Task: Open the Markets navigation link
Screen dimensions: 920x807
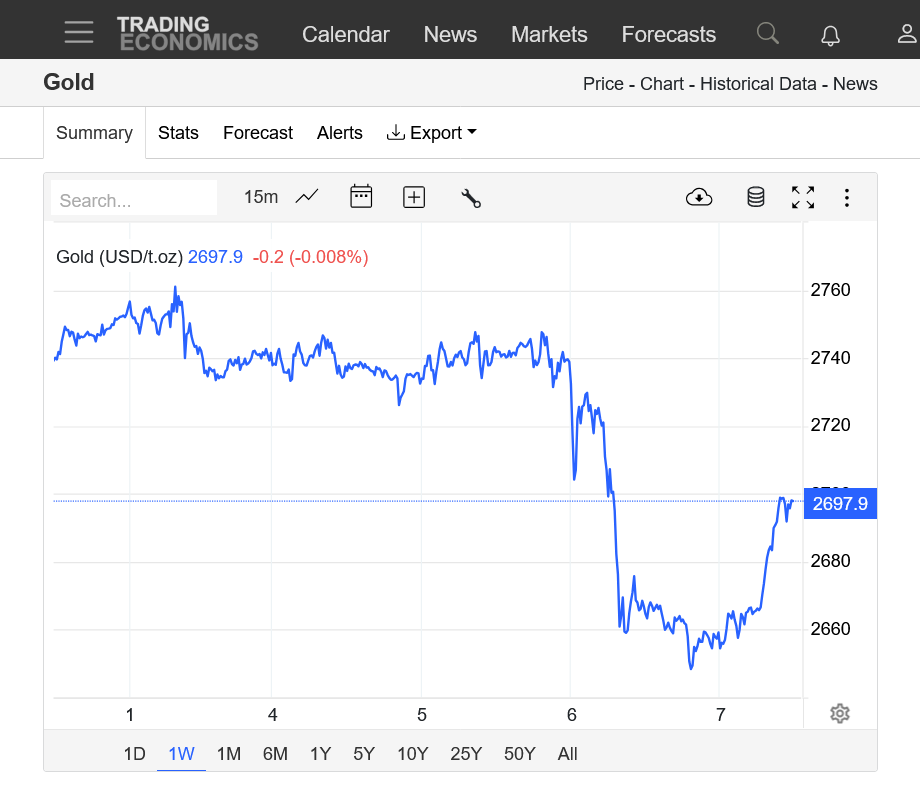Action: click(549, 34)
